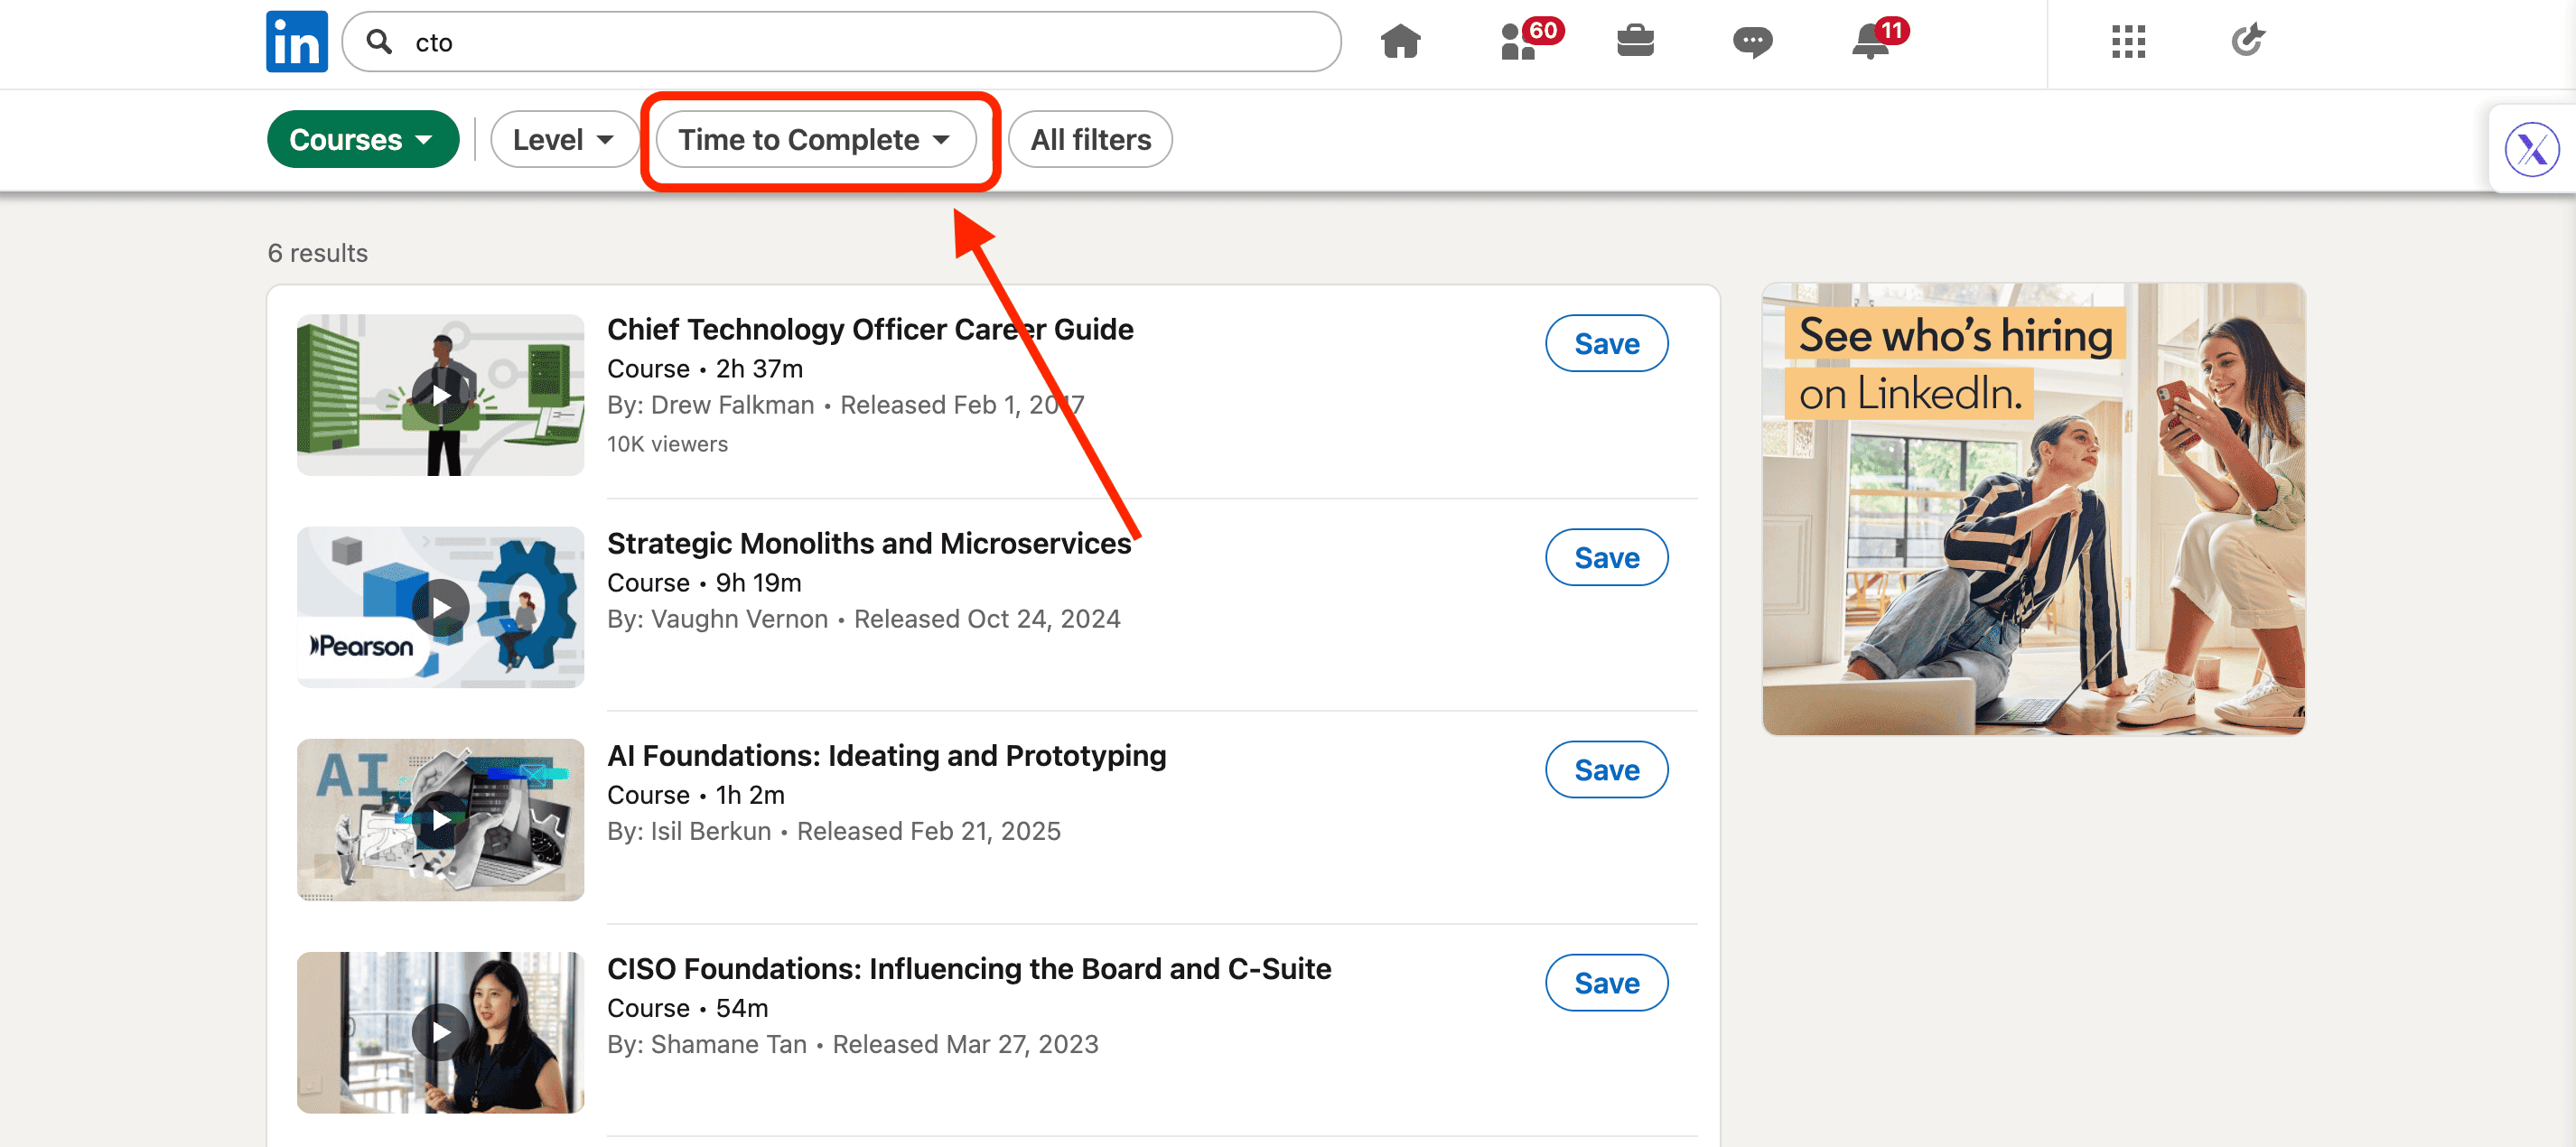Open Notifications bell with 11 badge
This screenshot has width=2576, height=1147.
click(1870, 42)
